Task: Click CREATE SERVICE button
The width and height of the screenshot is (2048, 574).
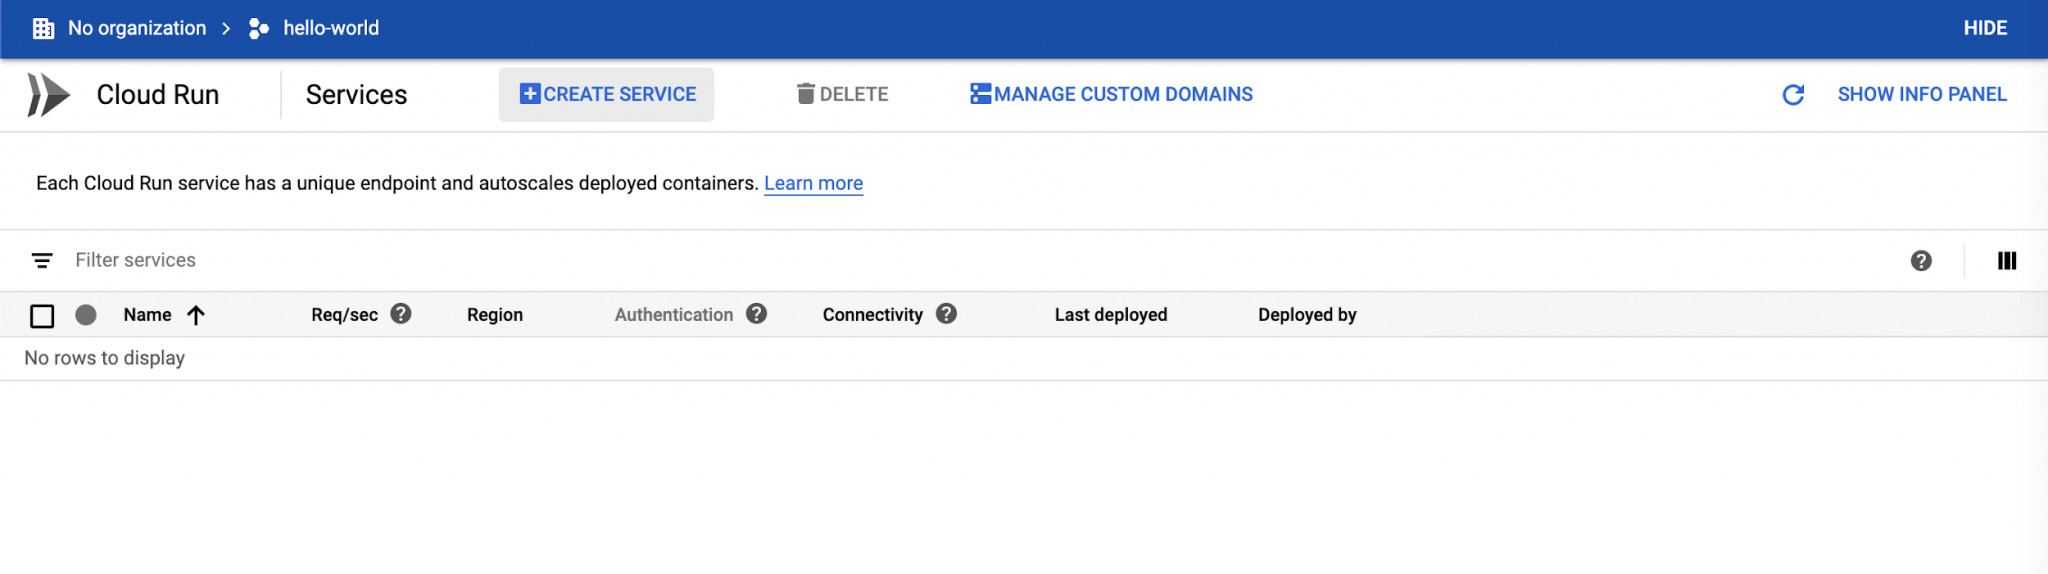Action: click(607, 94)
